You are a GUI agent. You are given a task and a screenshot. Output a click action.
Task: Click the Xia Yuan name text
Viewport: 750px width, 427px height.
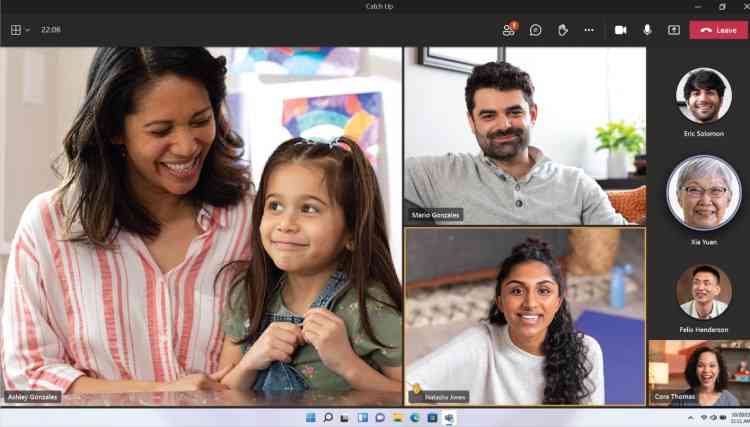704,242
